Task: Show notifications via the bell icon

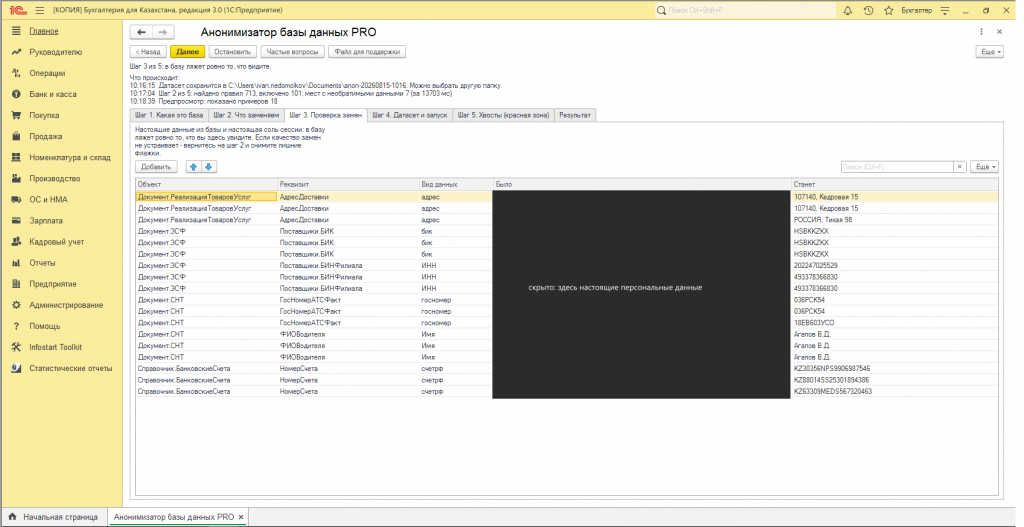Action: pos(848,10)
